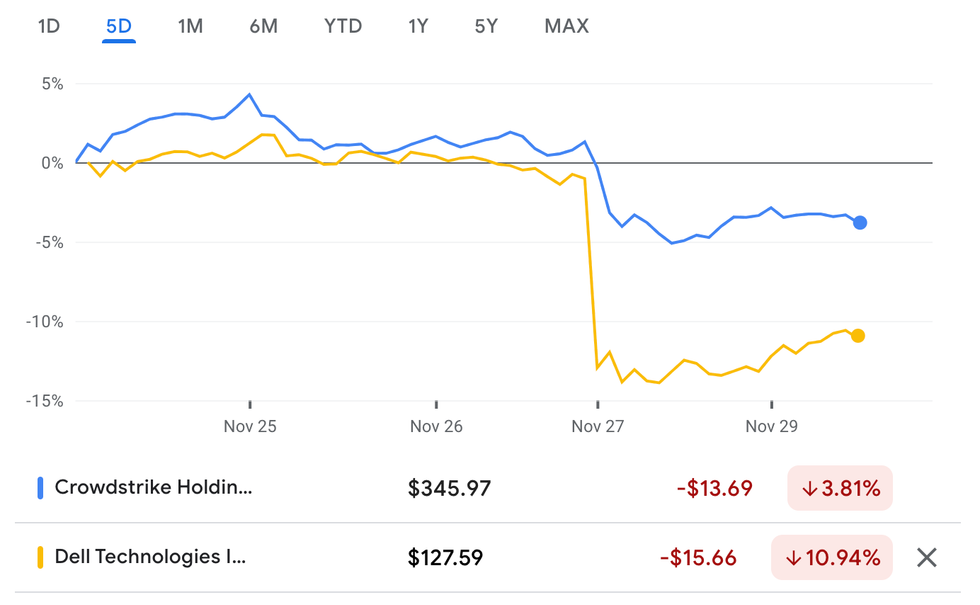Viewport: 980px width, 605px height.
Task: Show the 6M time range
Action: point(263,26)
